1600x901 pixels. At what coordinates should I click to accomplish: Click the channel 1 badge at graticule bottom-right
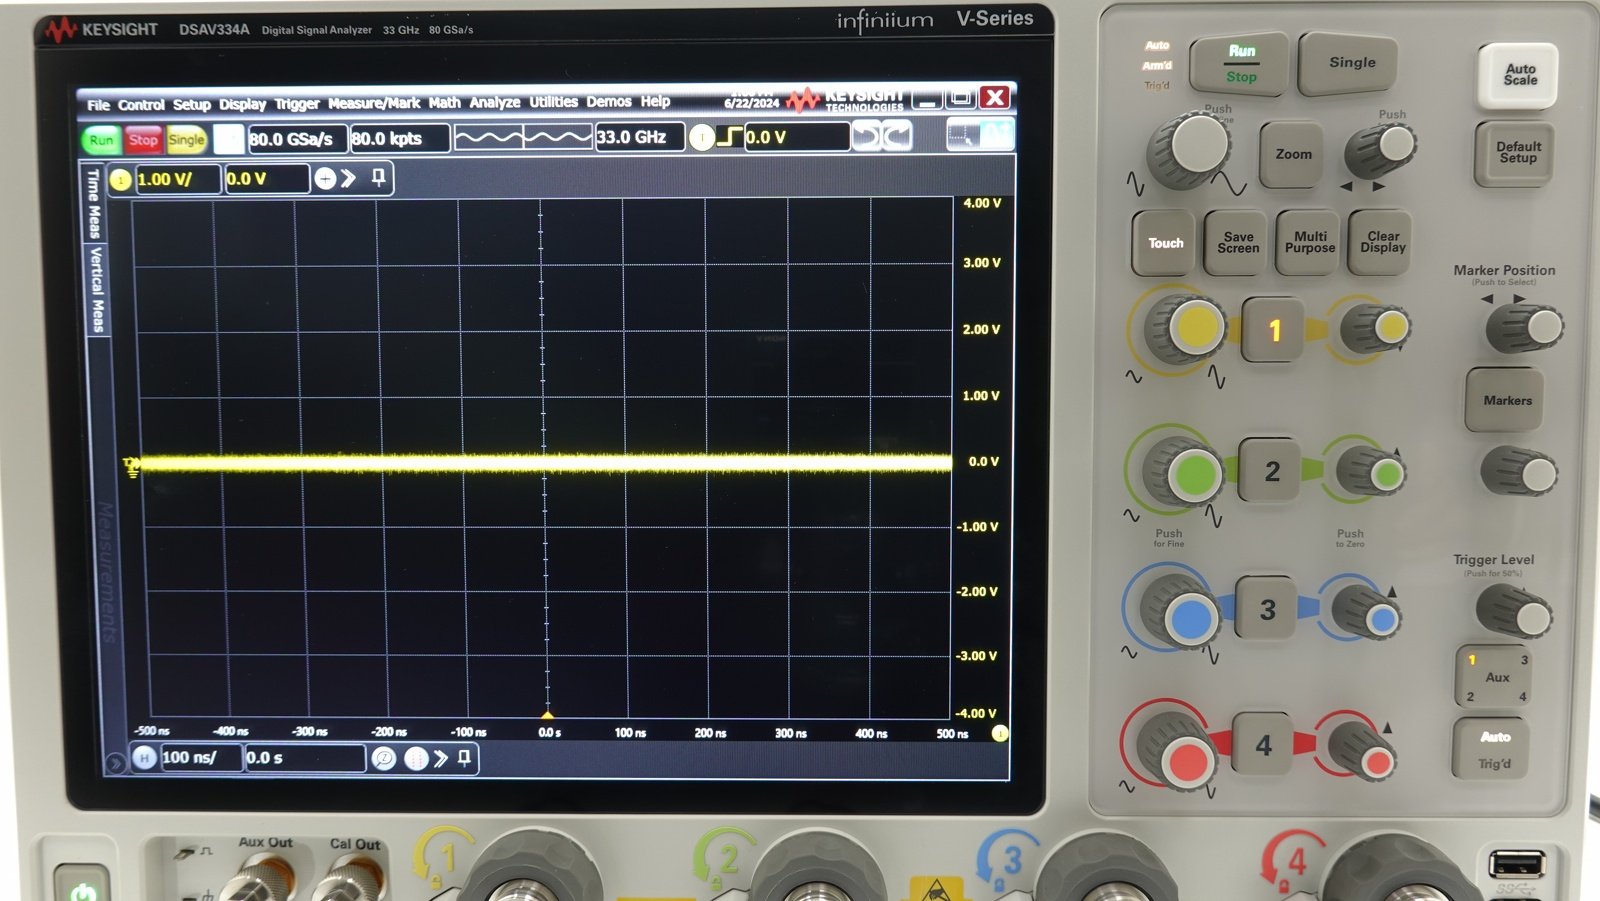[998, 733]
